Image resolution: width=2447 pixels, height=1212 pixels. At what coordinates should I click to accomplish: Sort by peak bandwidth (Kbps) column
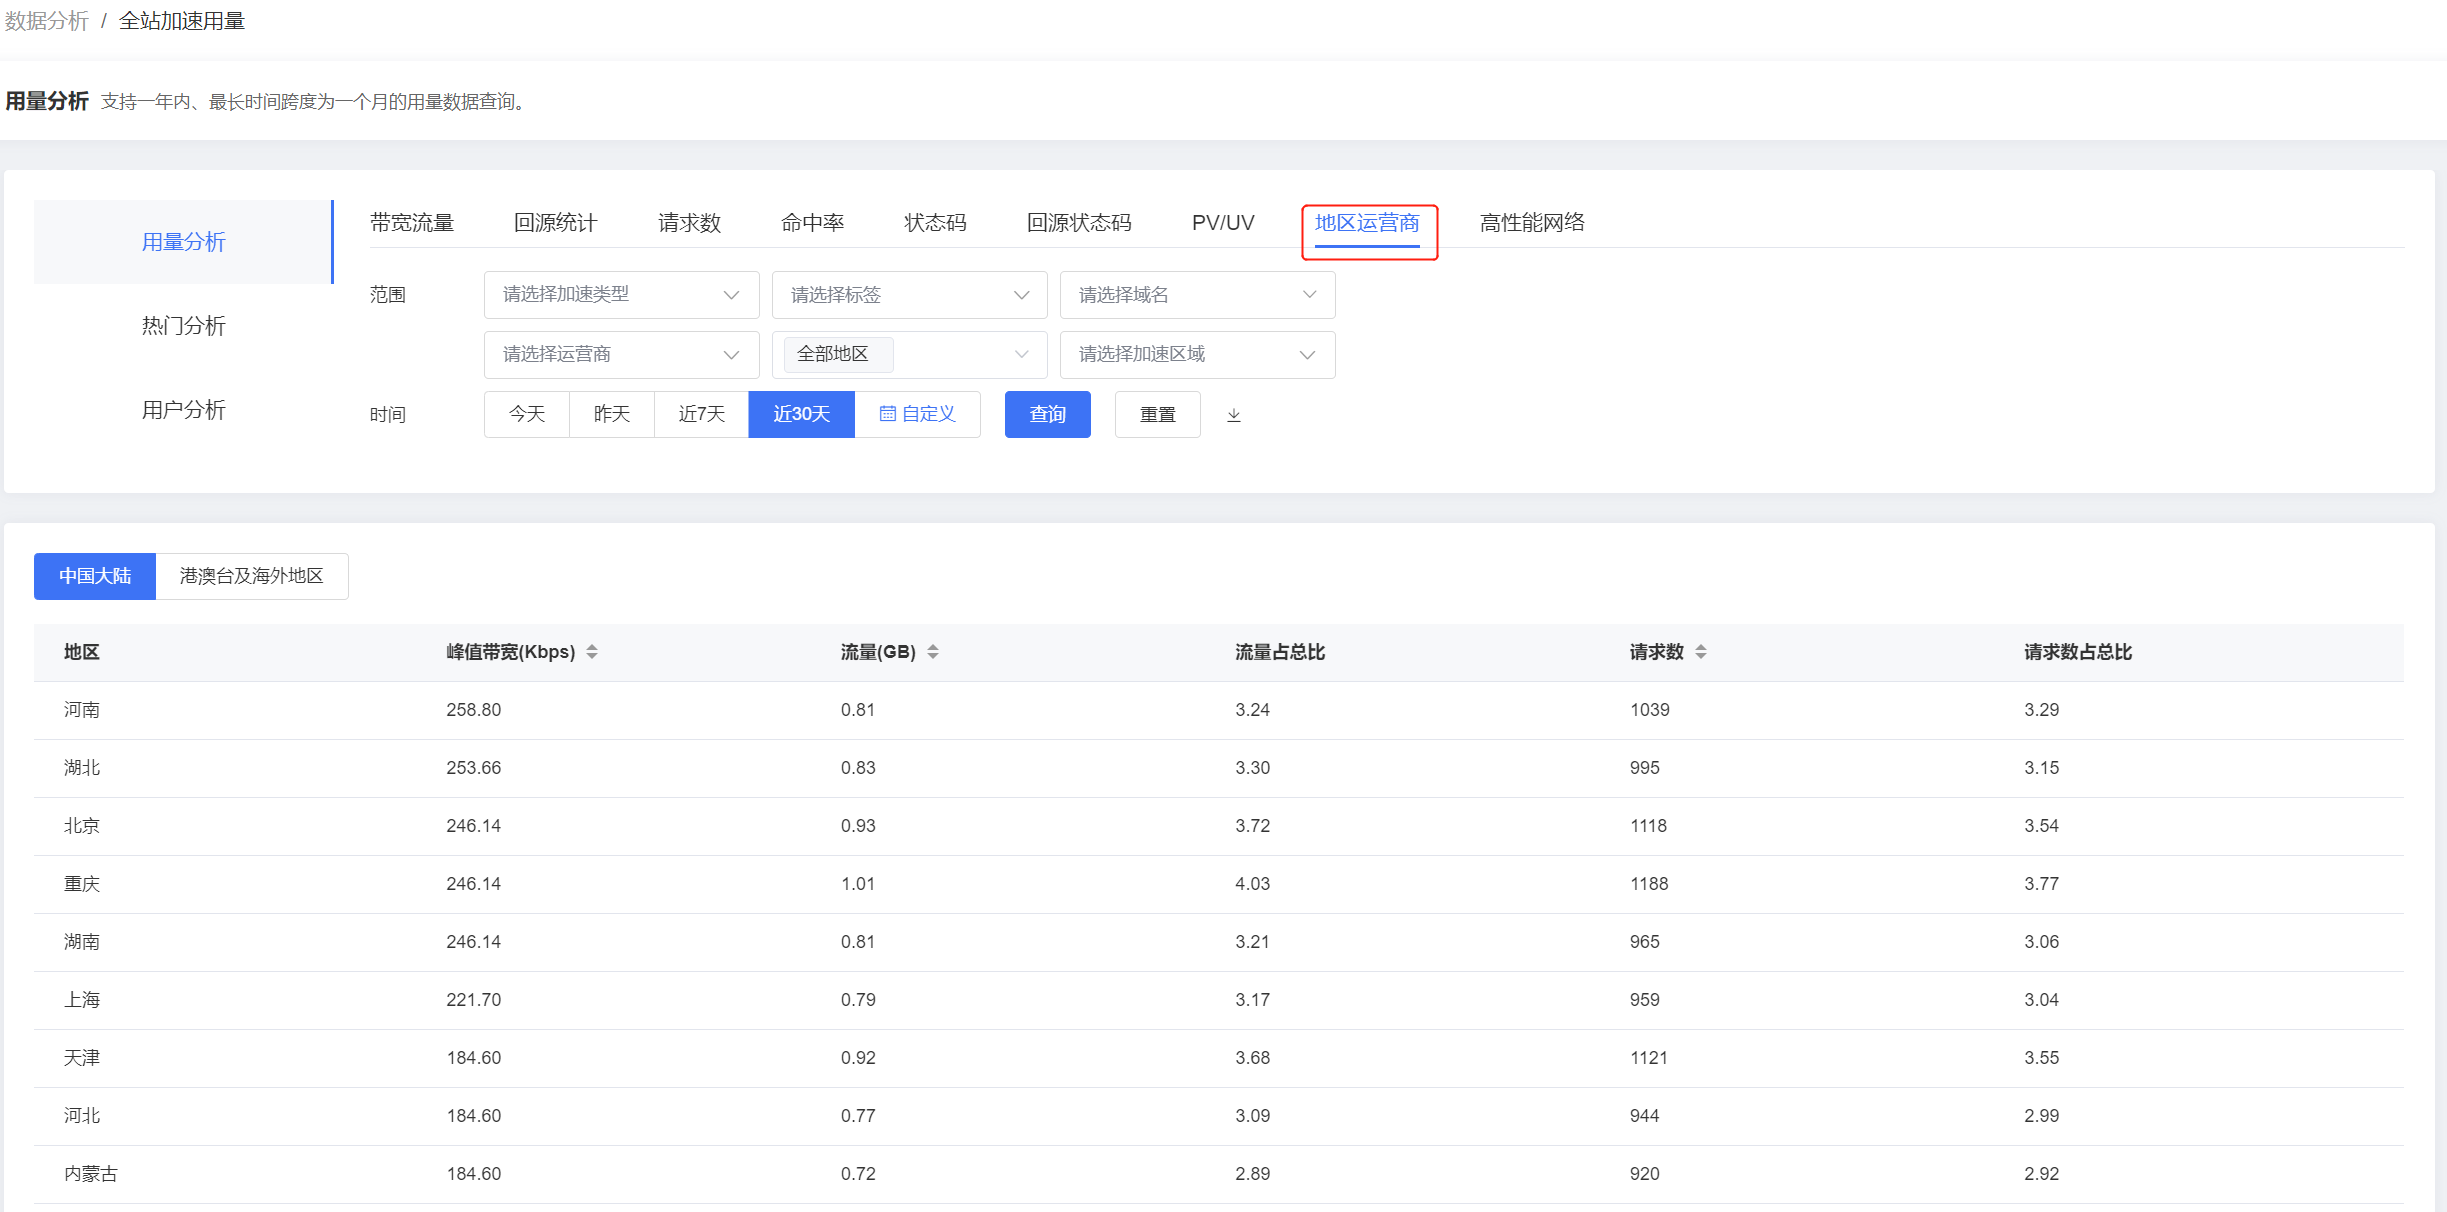point(592,652)
